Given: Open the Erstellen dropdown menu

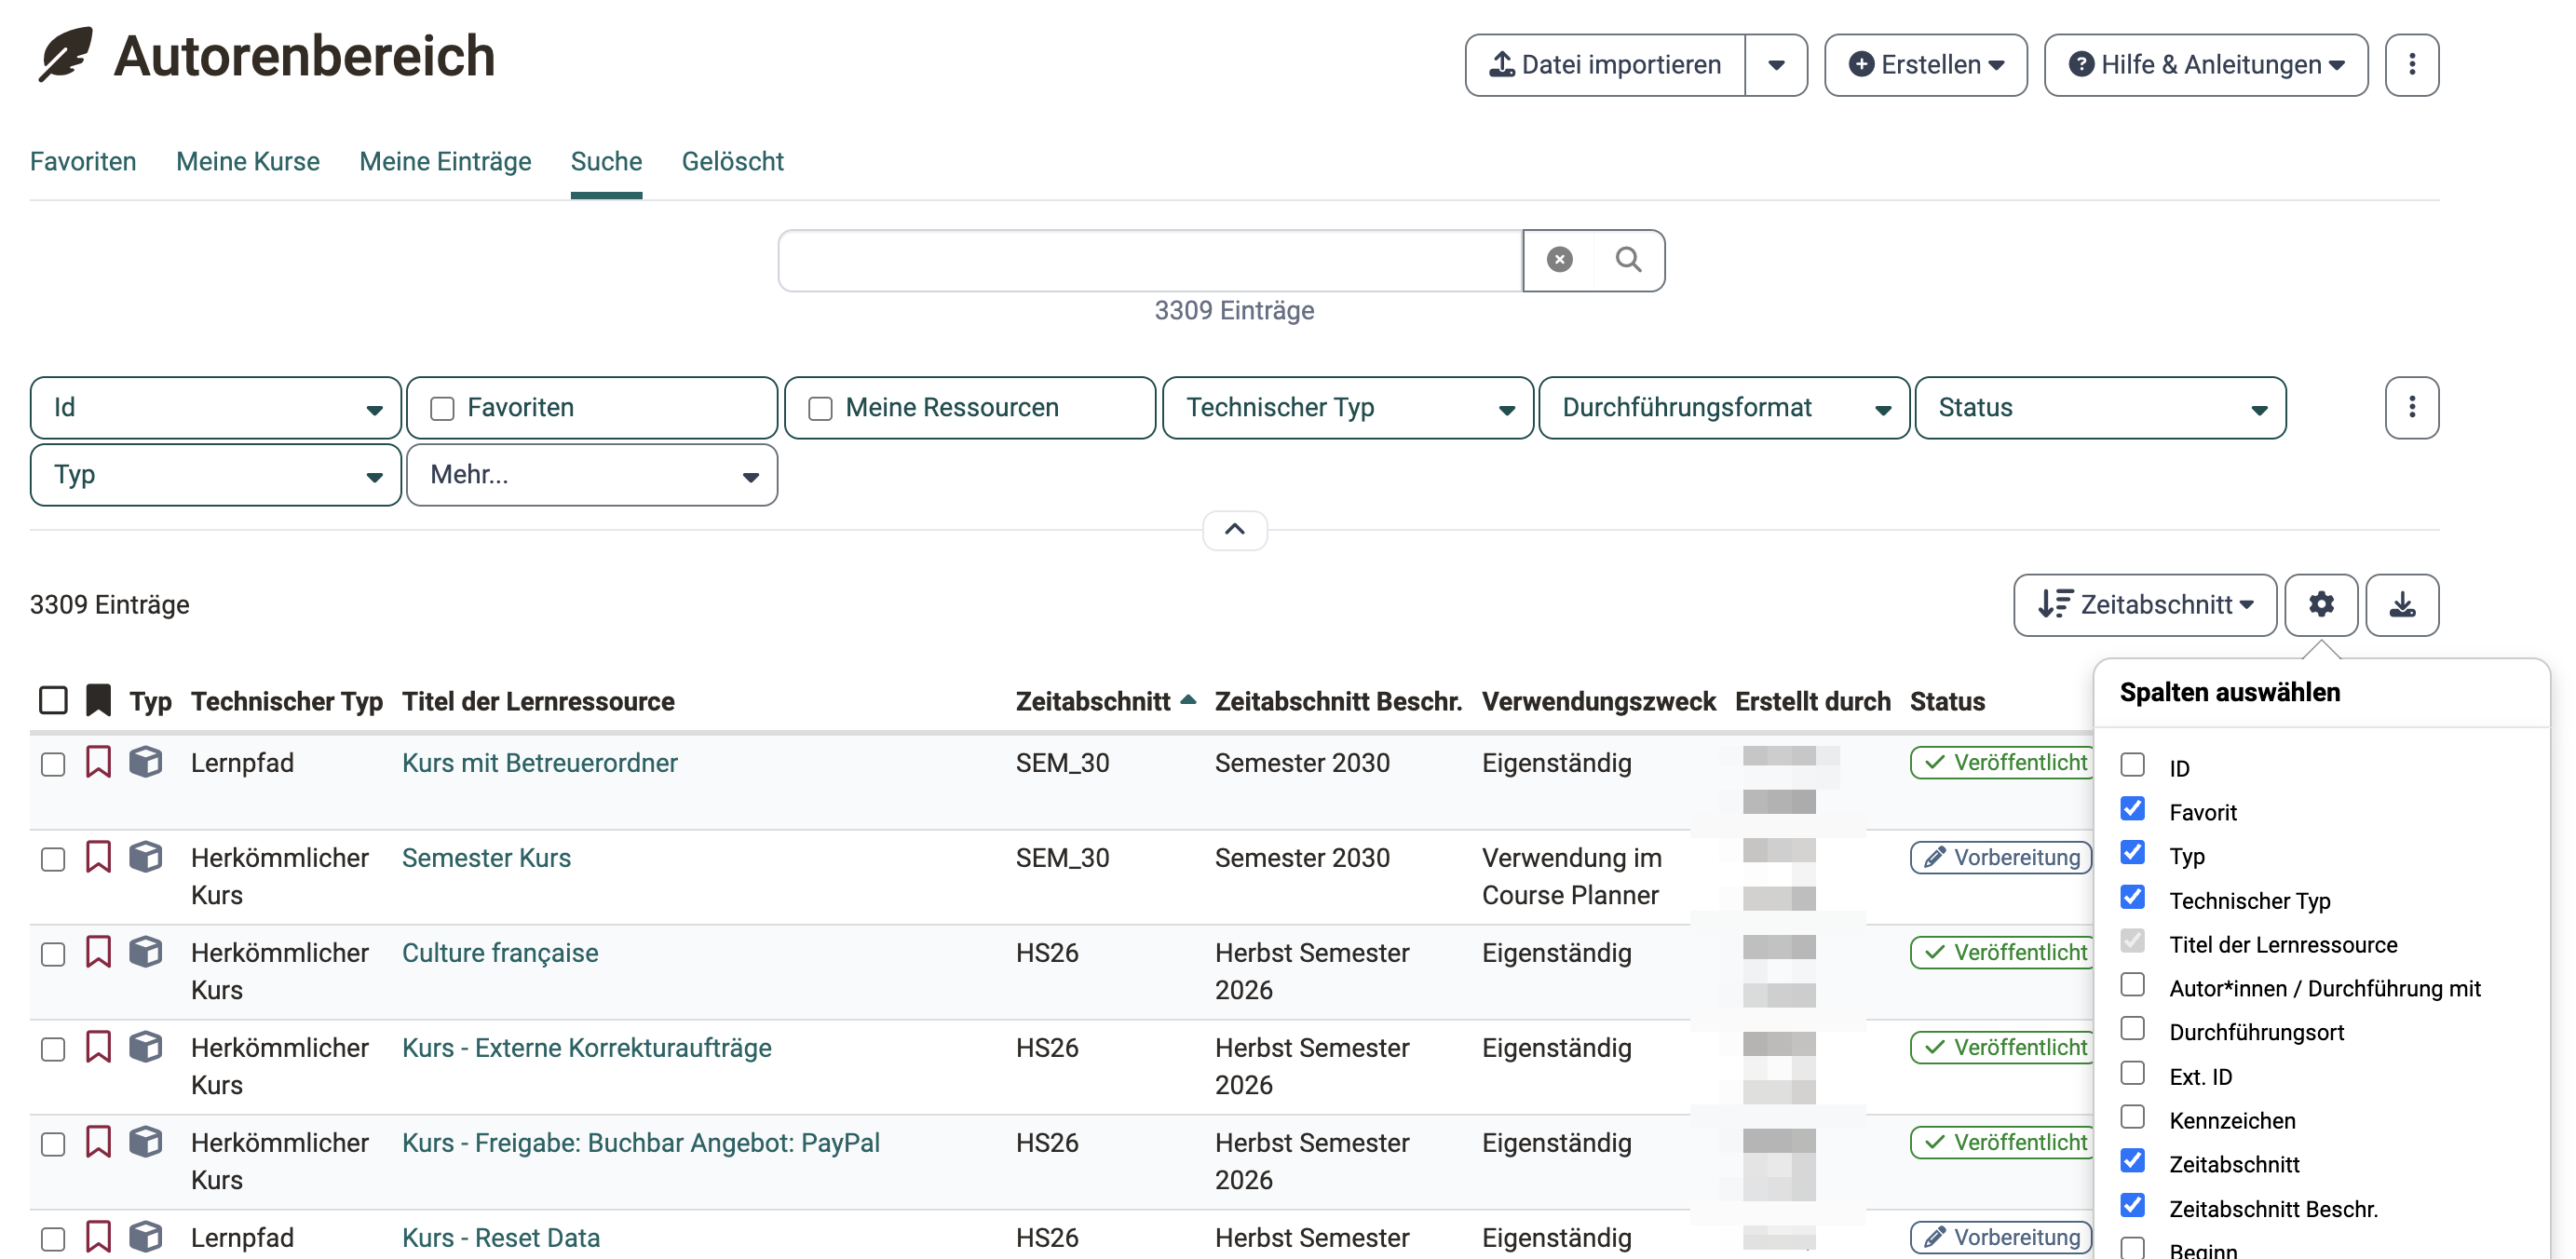Looking at the screenshot, I should (x=1925, y=65).
